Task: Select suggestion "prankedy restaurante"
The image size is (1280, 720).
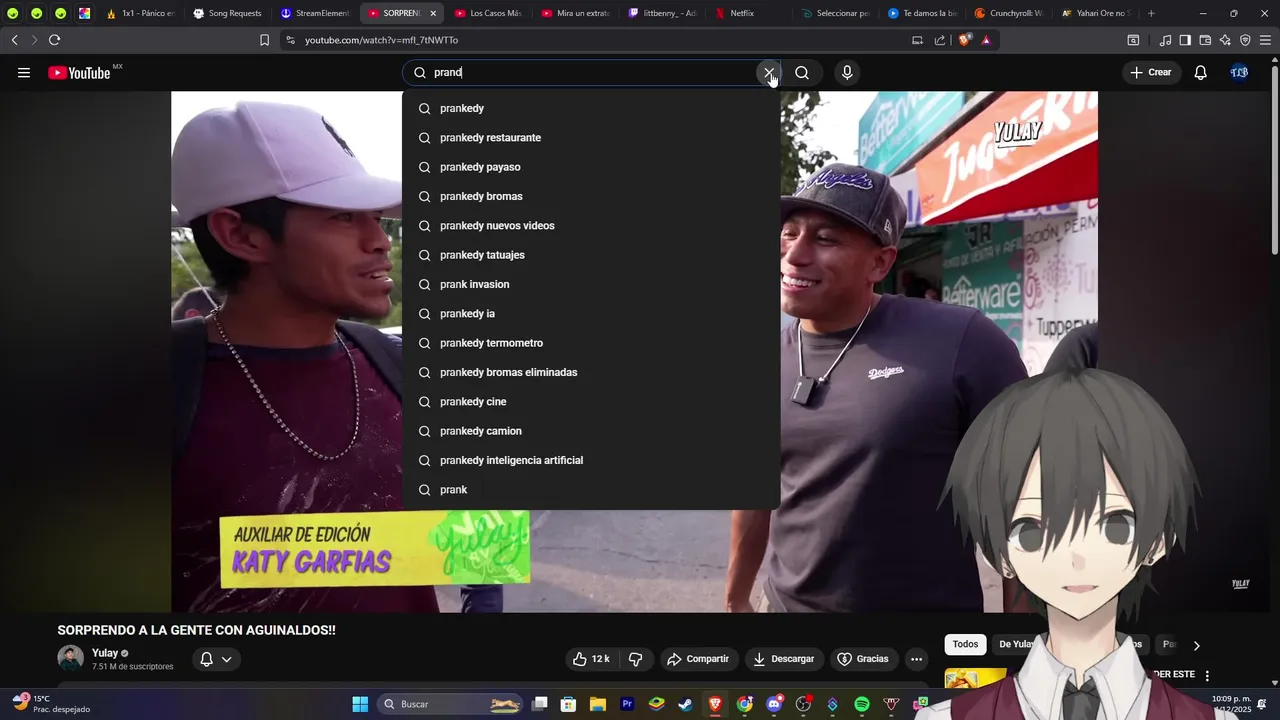Action: 591,138
